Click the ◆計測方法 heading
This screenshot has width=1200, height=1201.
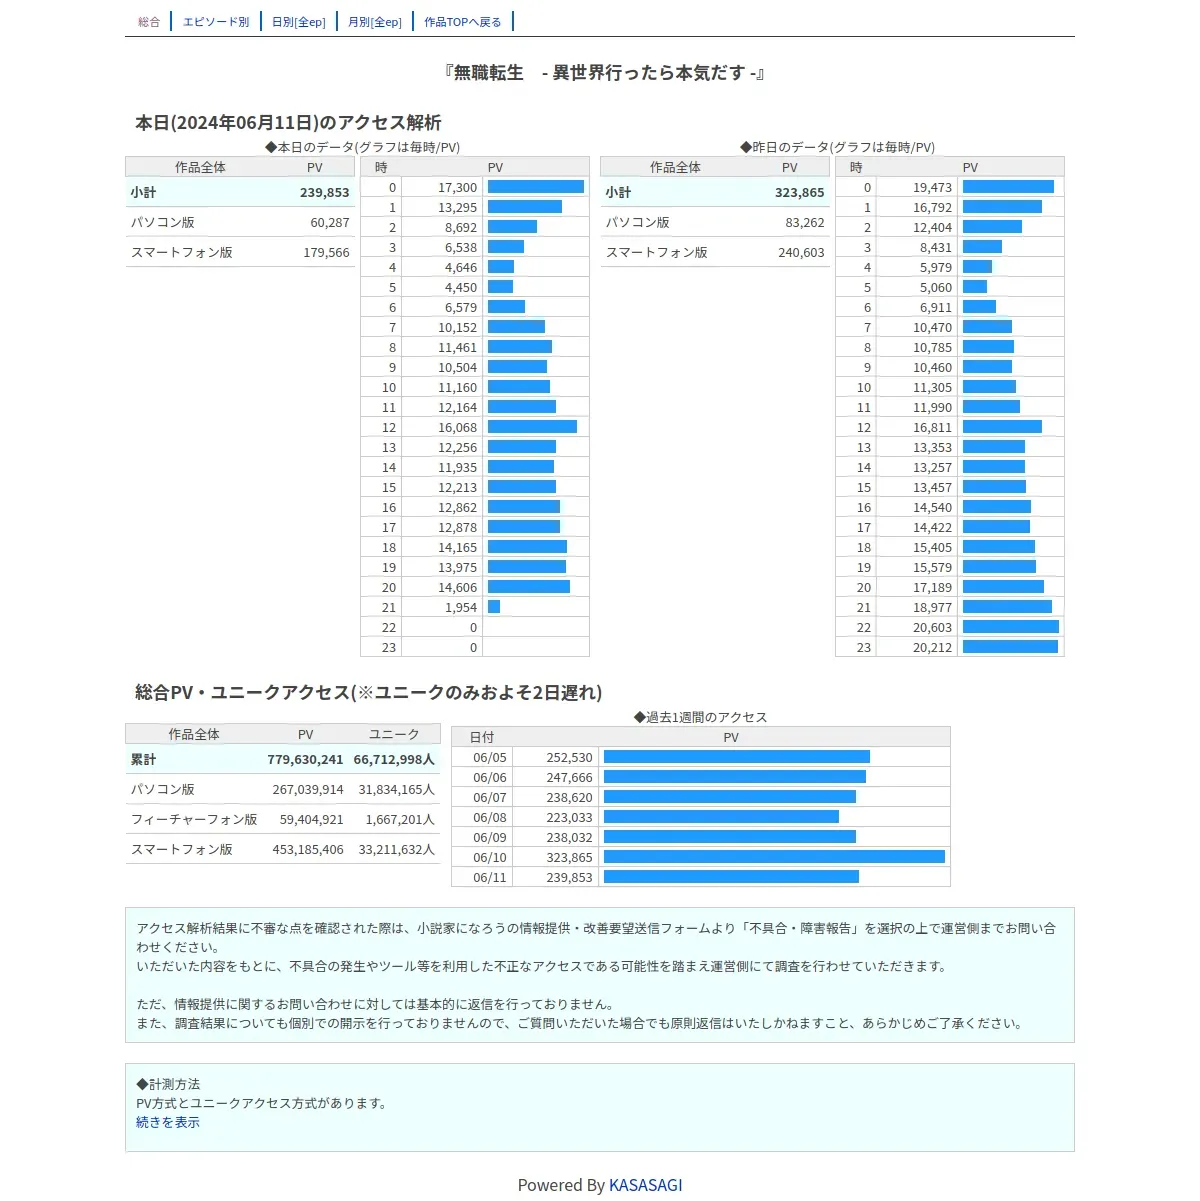168,1084
